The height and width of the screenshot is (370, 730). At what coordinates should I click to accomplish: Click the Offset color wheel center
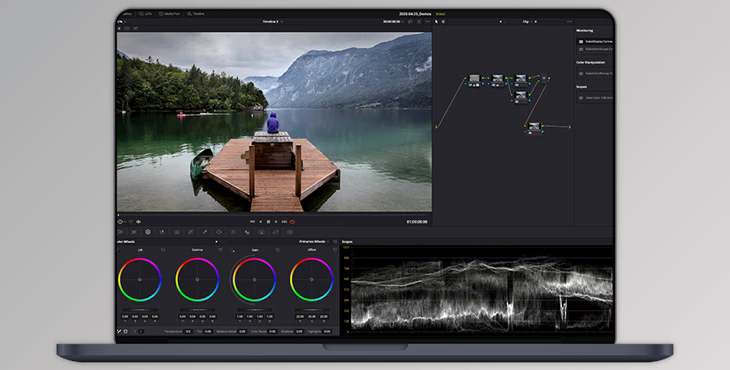pyautogui.click(x=311, y=280)
